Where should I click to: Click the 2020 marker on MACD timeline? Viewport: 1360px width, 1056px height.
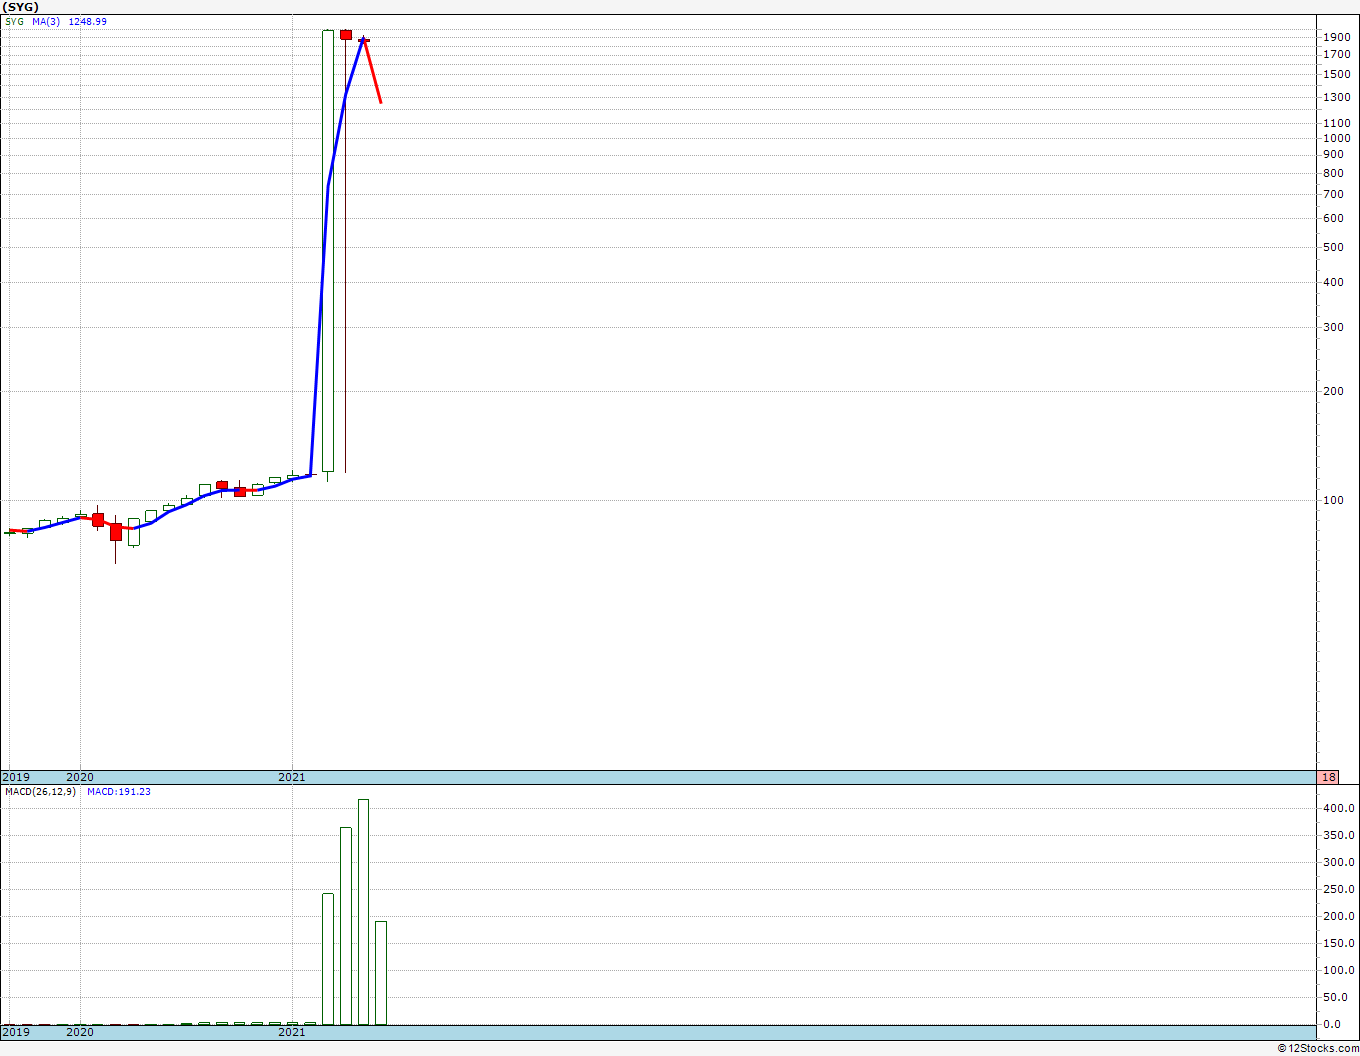[80, 1032]
